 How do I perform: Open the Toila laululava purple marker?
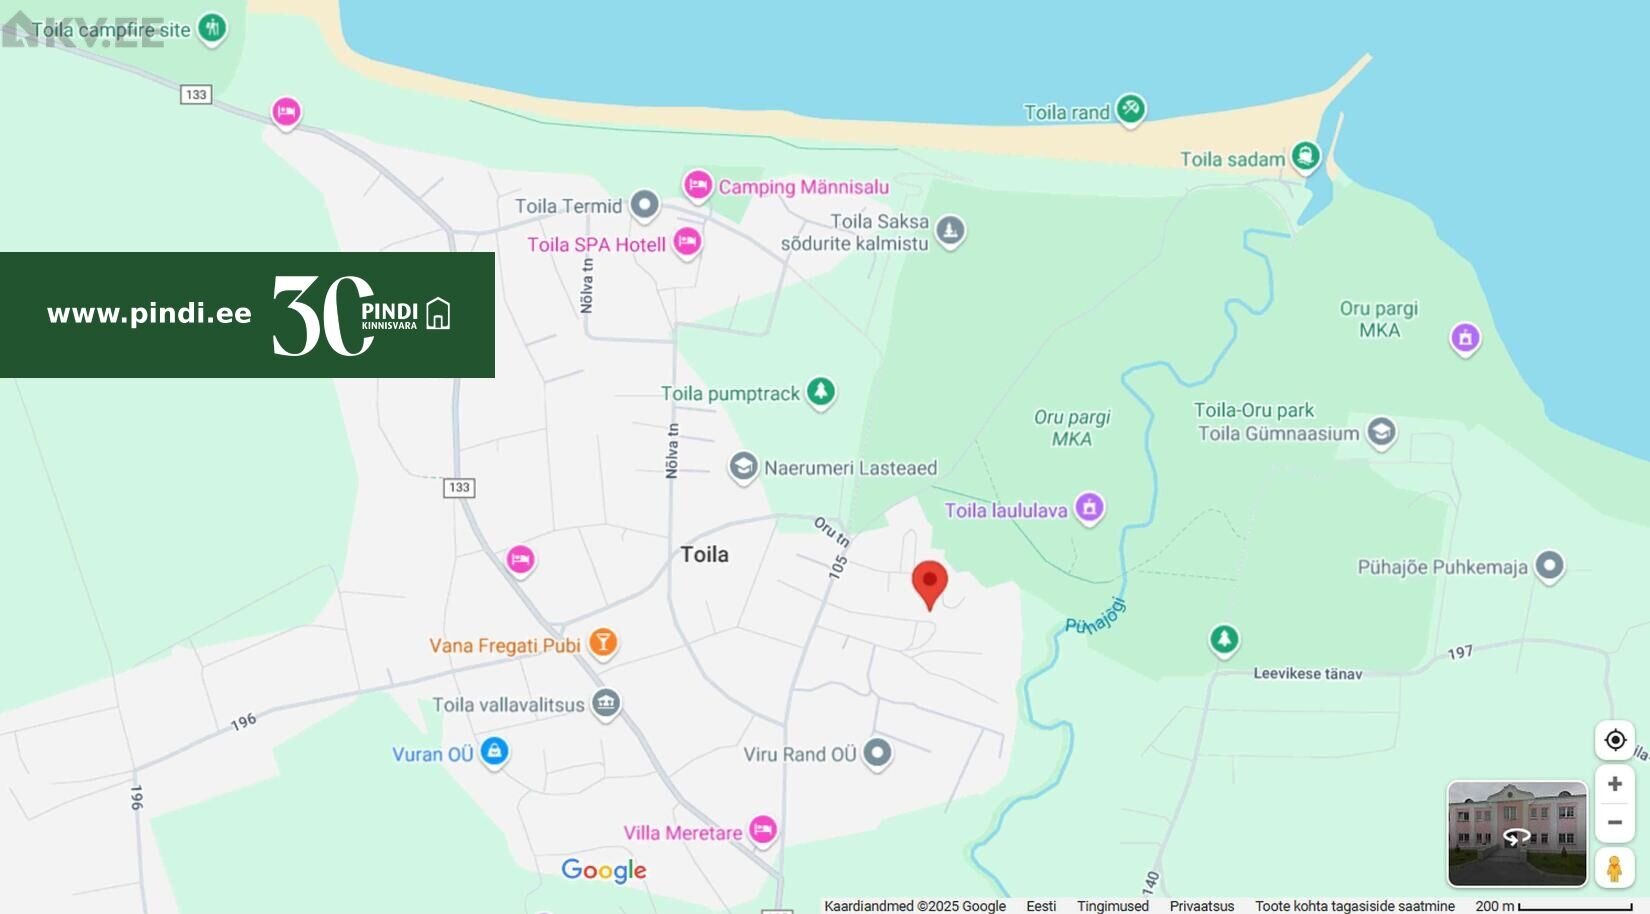pos(1089,508)
